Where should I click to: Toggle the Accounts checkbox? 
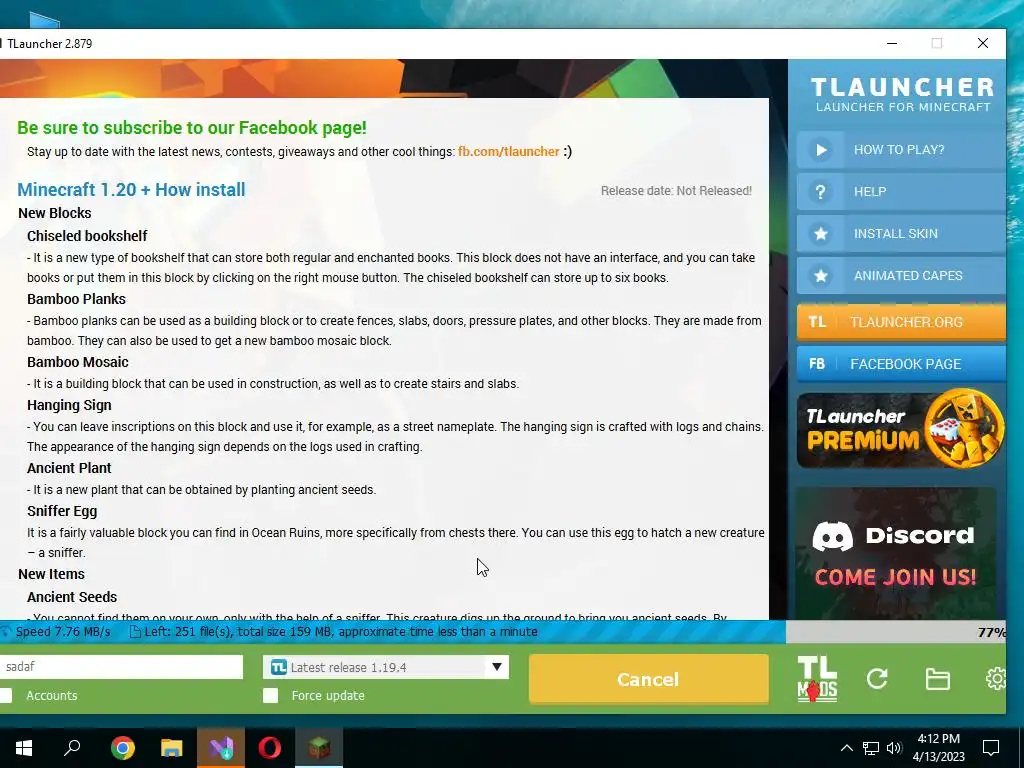click(x=6, y=696)
